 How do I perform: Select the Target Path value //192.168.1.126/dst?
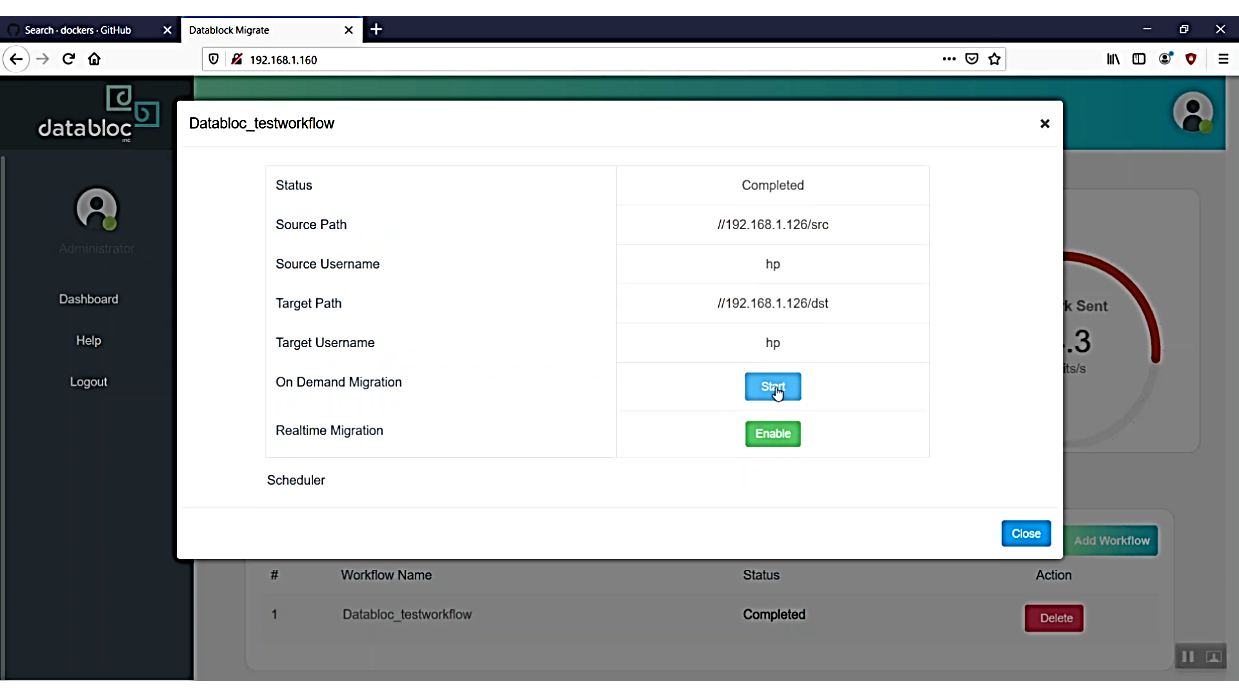[x=773, y=303]
